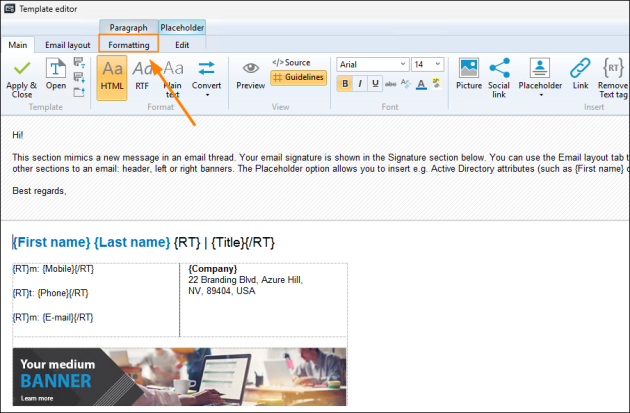Click the 'Learn more' text on the banner
The width and height of the screenshot is (630, 413).
(37, 398)
